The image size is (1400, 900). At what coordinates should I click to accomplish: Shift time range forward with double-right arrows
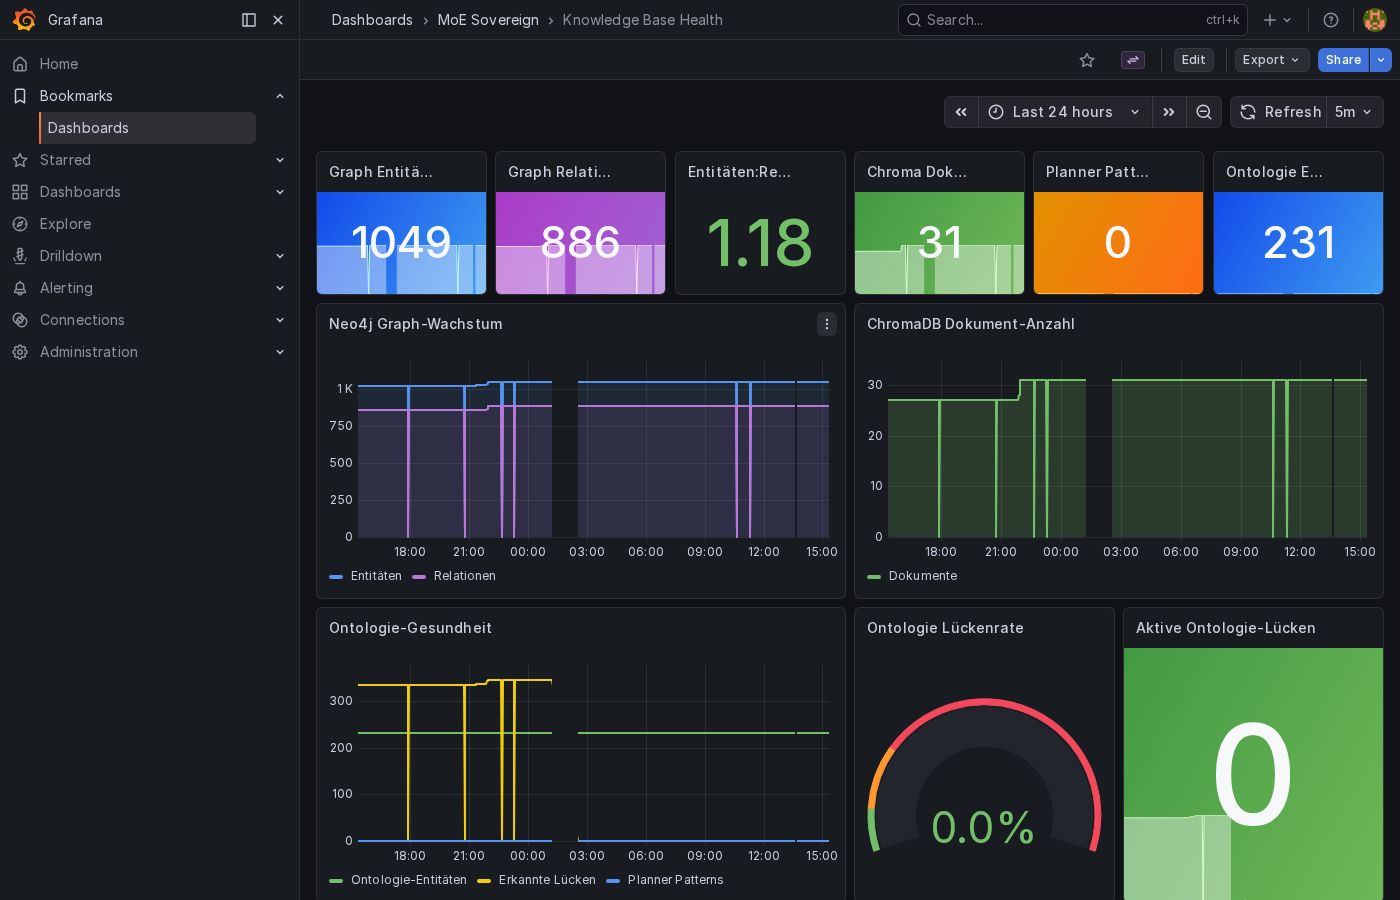click(1169, 112)
